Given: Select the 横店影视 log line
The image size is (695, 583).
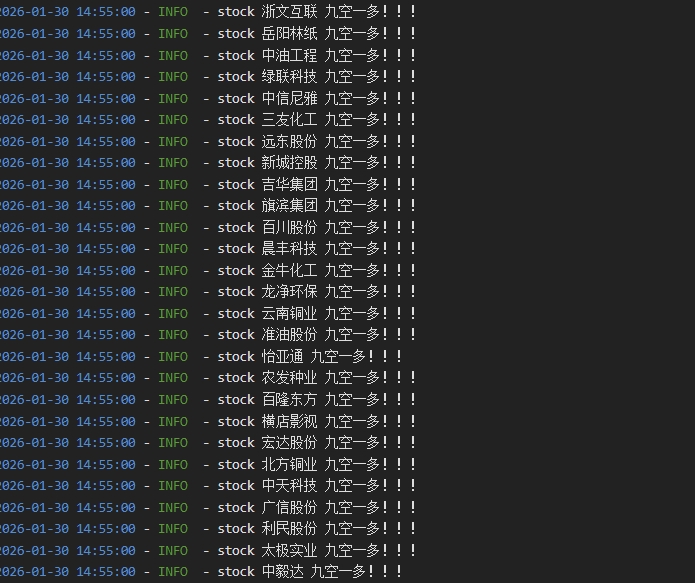Looking at the screenshot, I should coord(207,421).
